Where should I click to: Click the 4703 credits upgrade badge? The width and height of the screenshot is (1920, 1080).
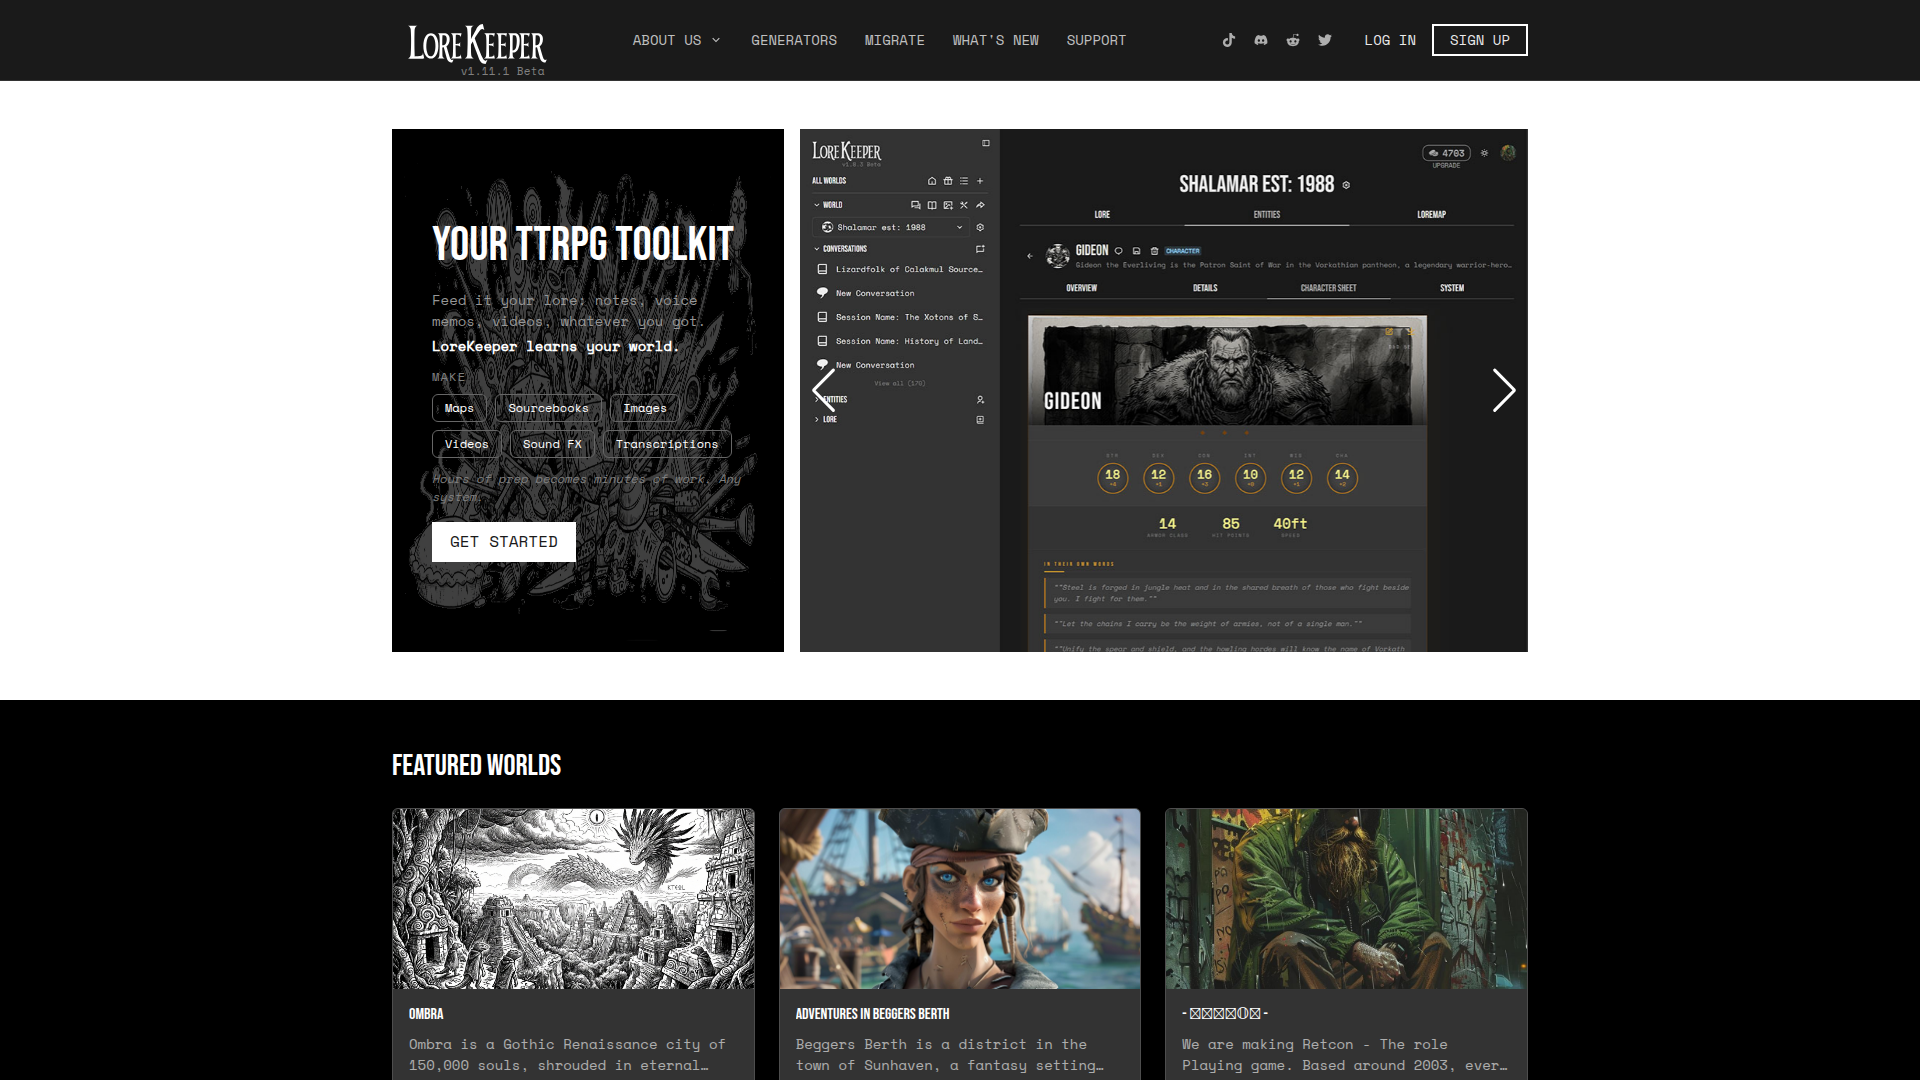point(1446,154)
